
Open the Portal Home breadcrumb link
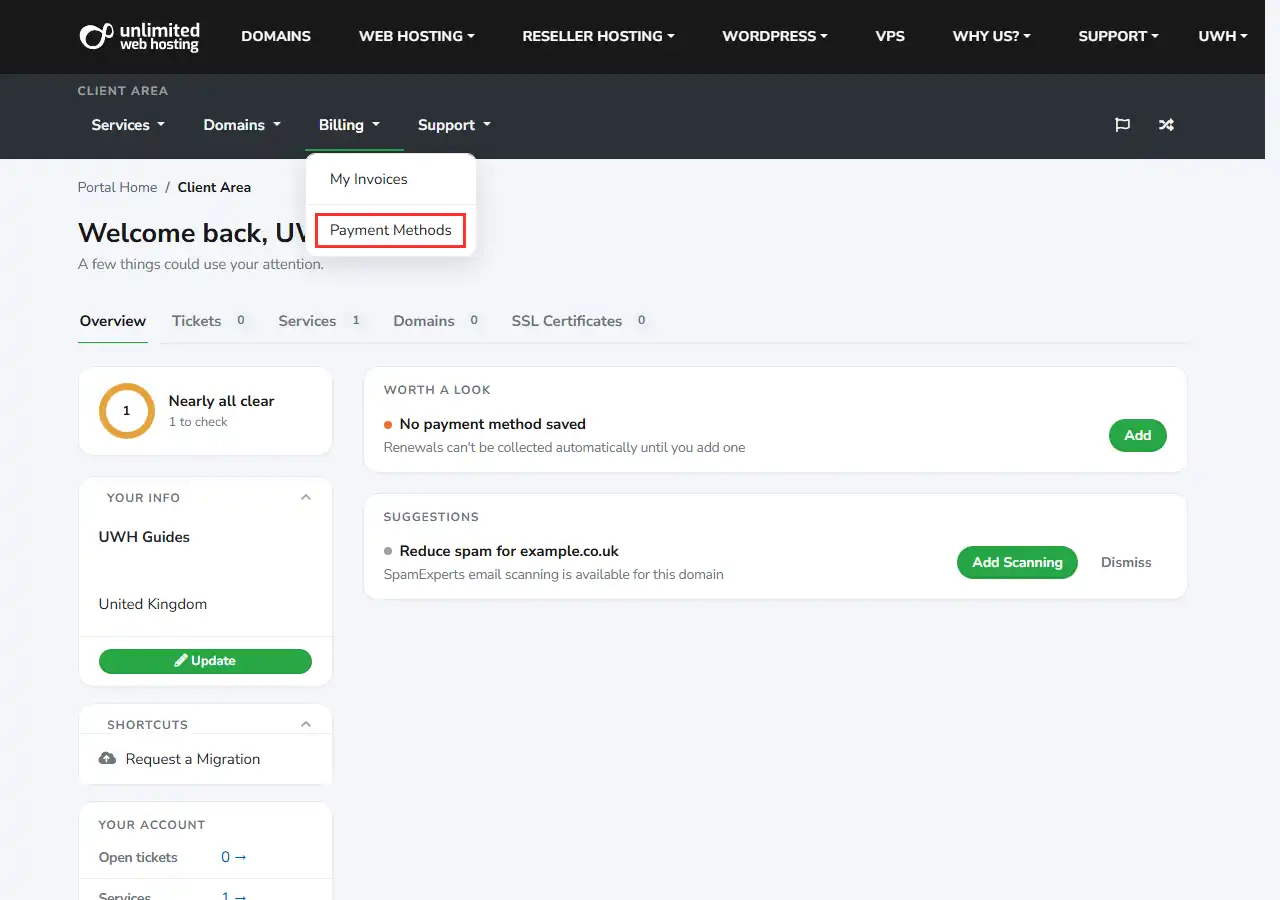pos(117,187)
